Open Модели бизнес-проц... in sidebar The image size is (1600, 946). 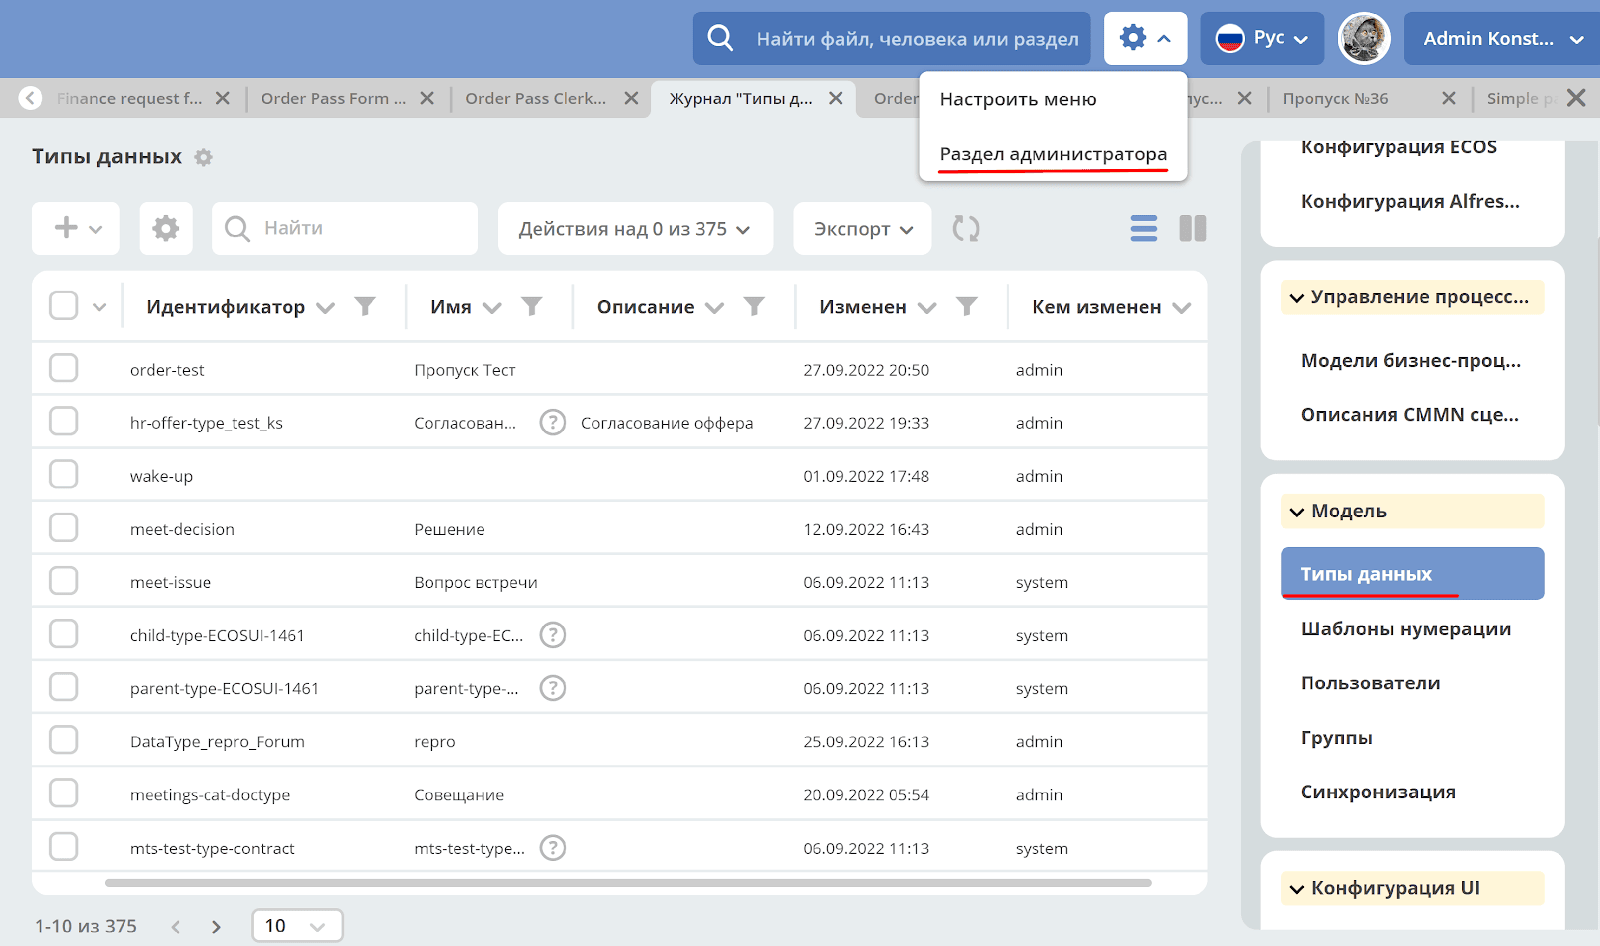point(1410,361)
